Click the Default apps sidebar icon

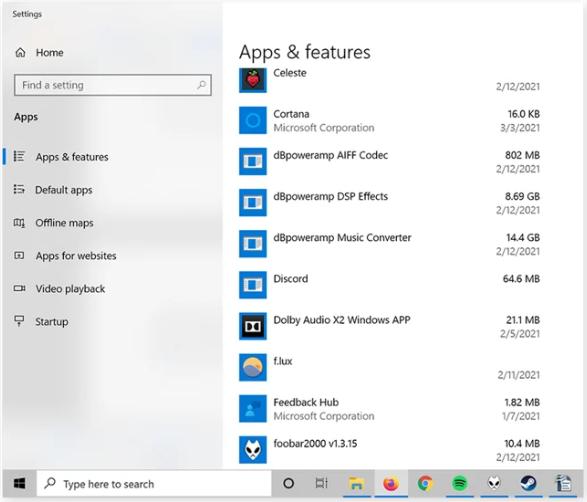click(x=19, y=189)
